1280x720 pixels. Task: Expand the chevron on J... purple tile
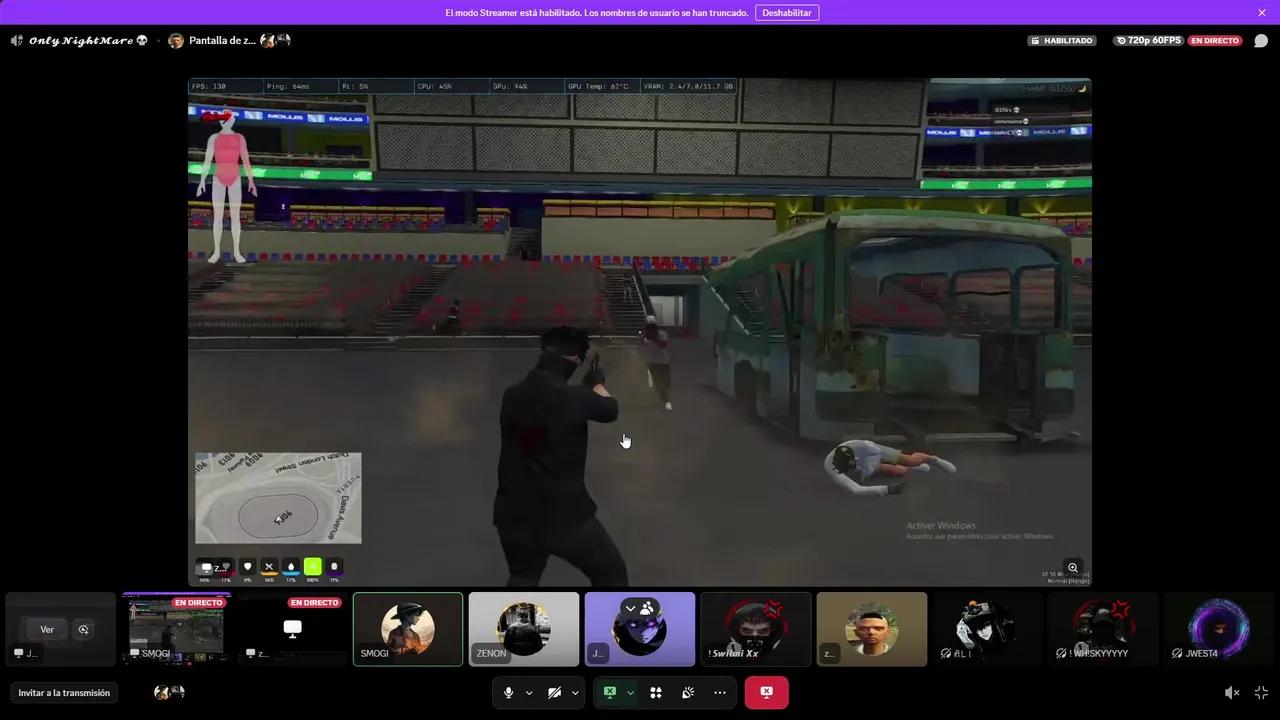point(630,608)
